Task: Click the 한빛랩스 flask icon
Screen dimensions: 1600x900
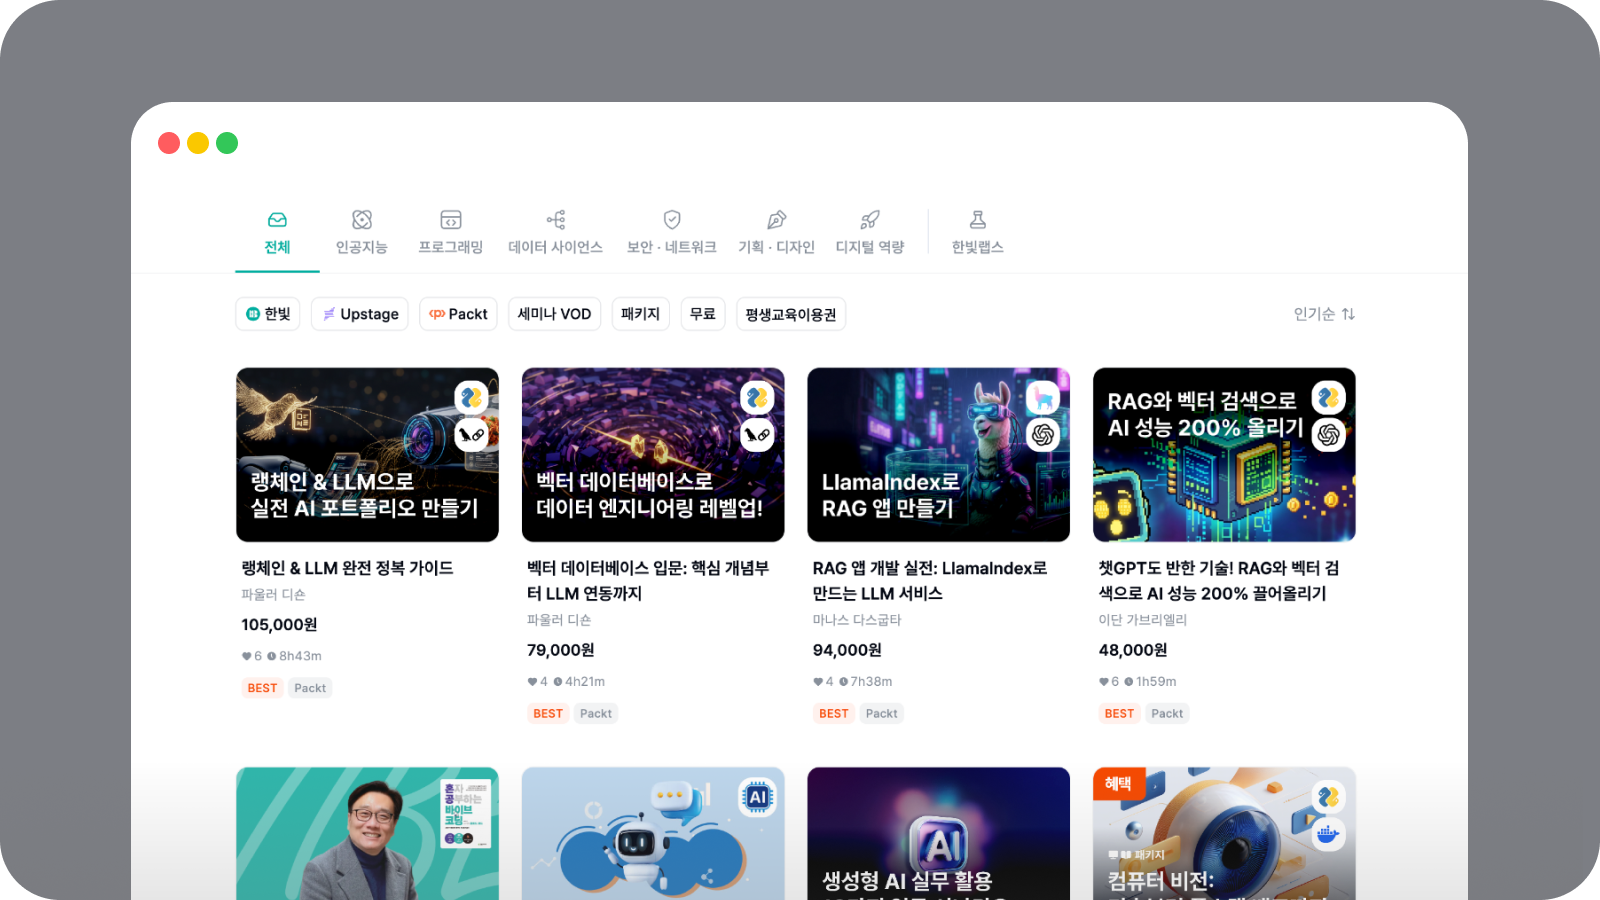Action: pos(978,219)
